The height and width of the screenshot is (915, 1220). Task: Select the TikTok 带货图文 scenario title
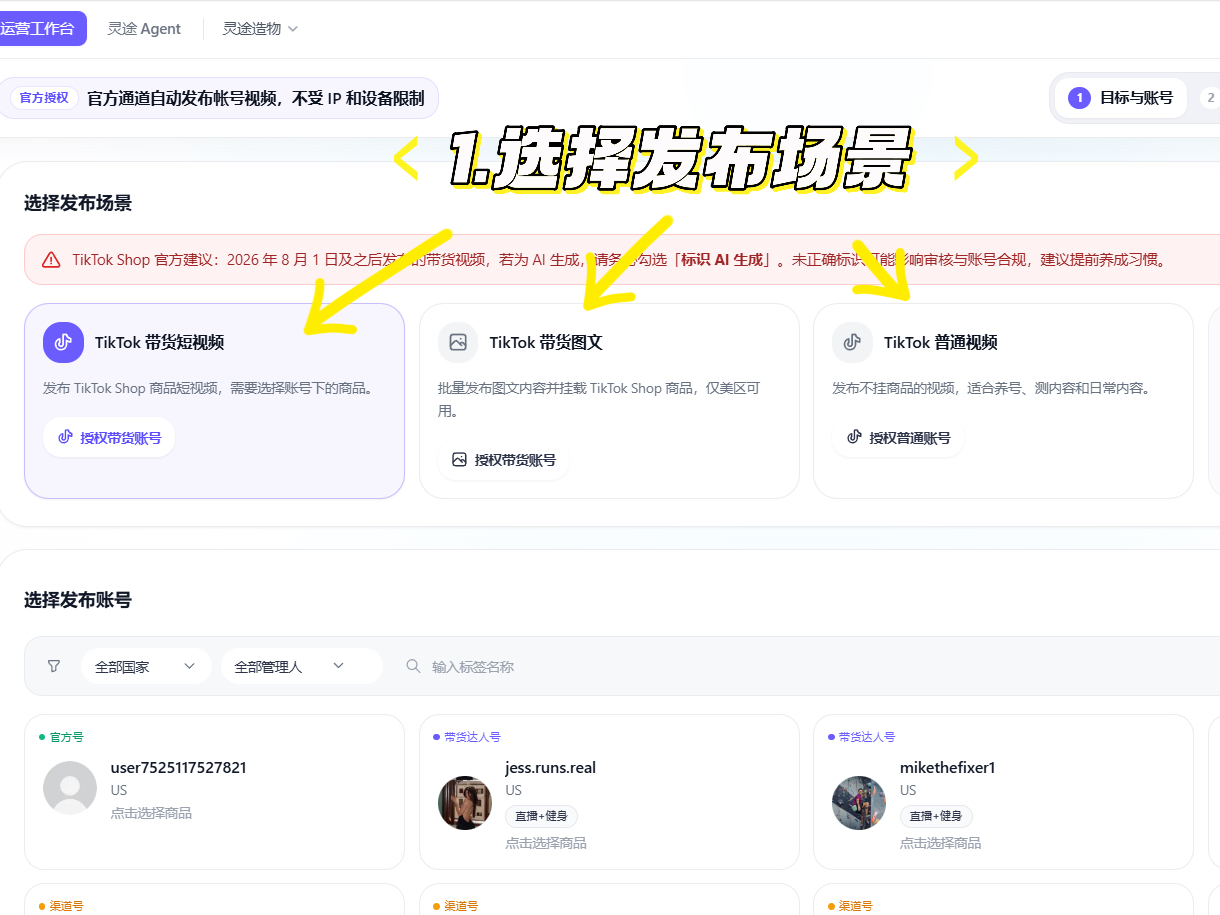546,342
